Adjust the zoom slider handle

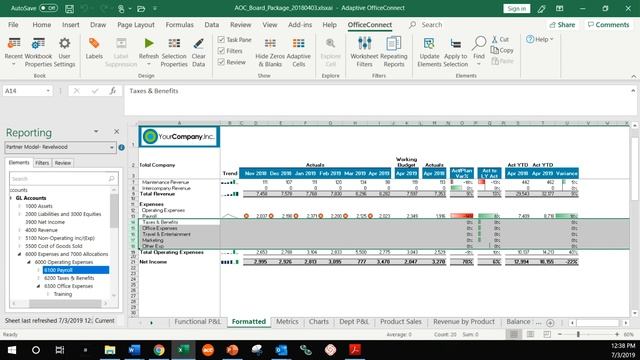pos(578,334)
